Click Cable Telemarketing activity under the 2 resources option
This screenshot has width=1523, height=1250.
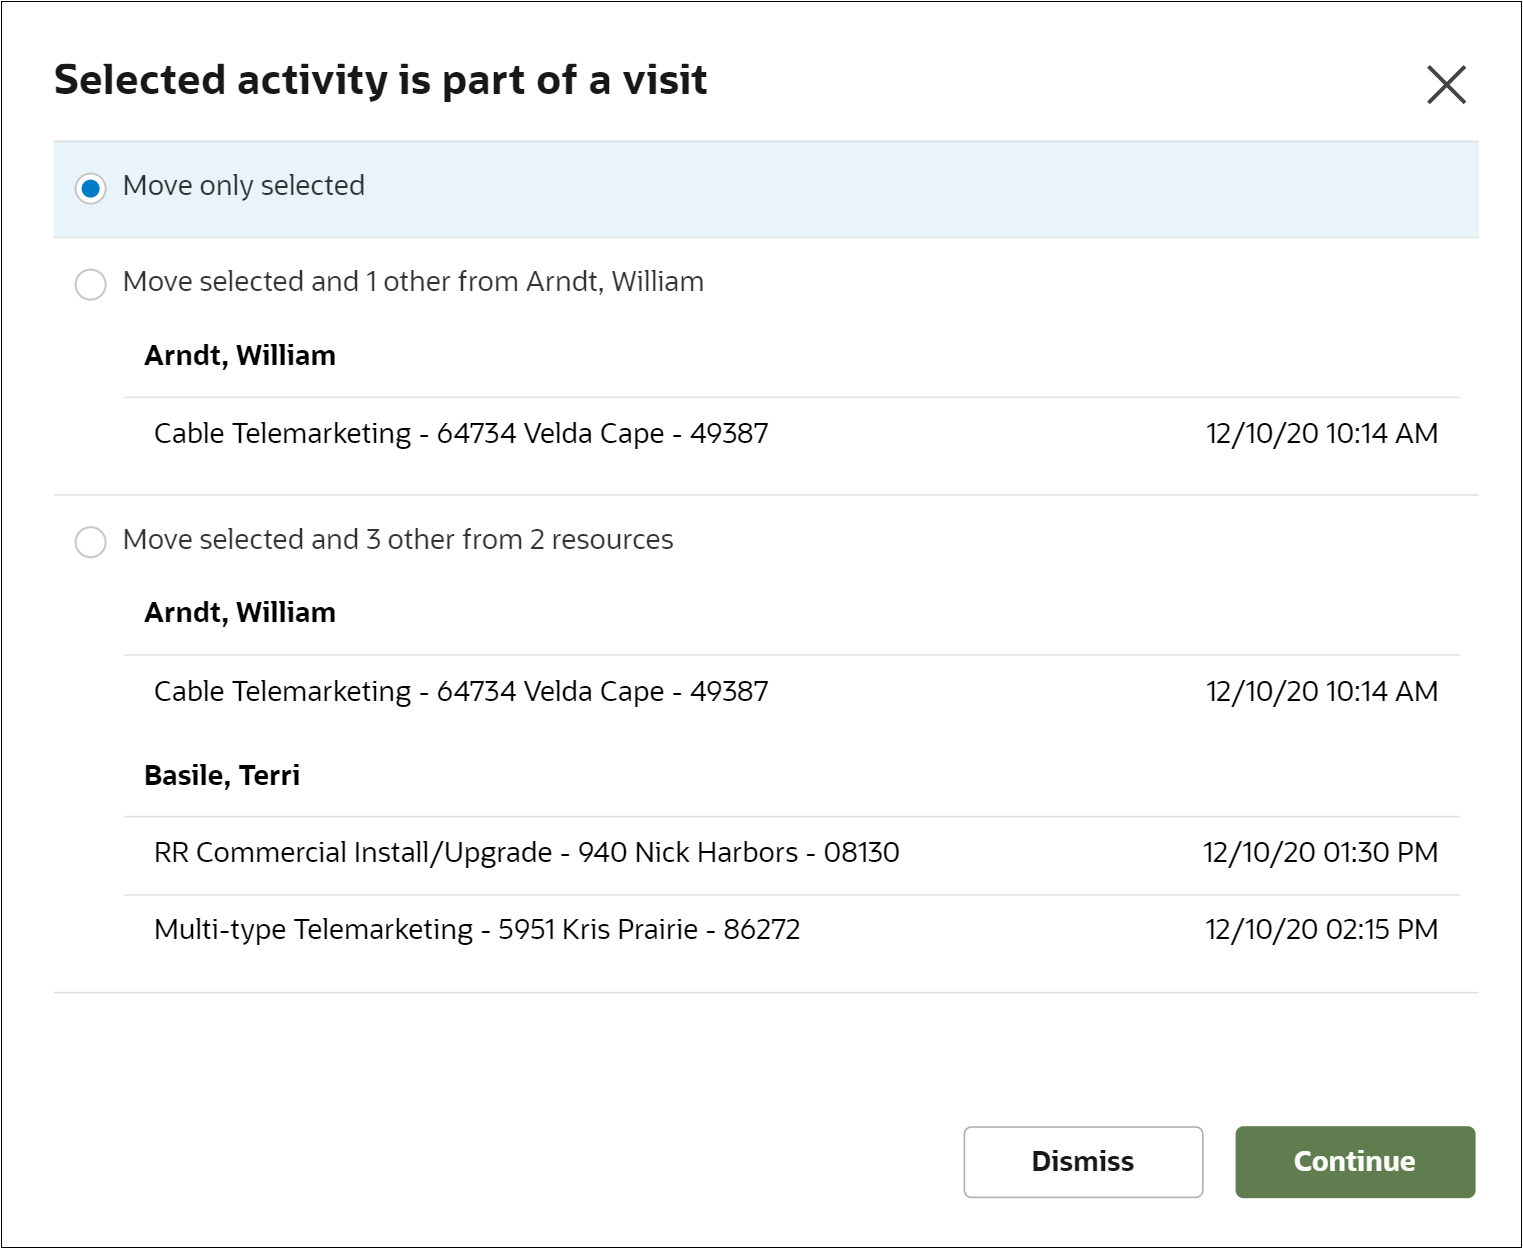(x=461, y=692)
